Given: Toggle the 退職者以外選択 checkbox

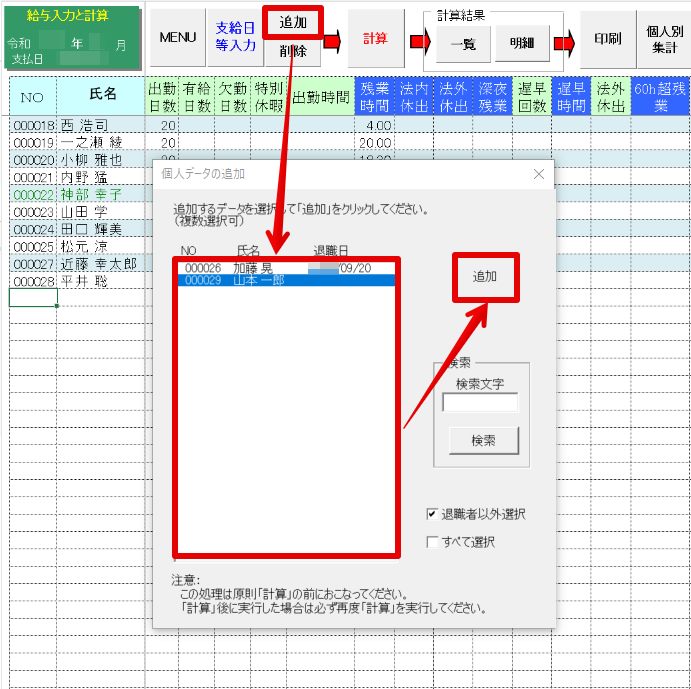Looking at the screenshot, I should click(432, 515).
